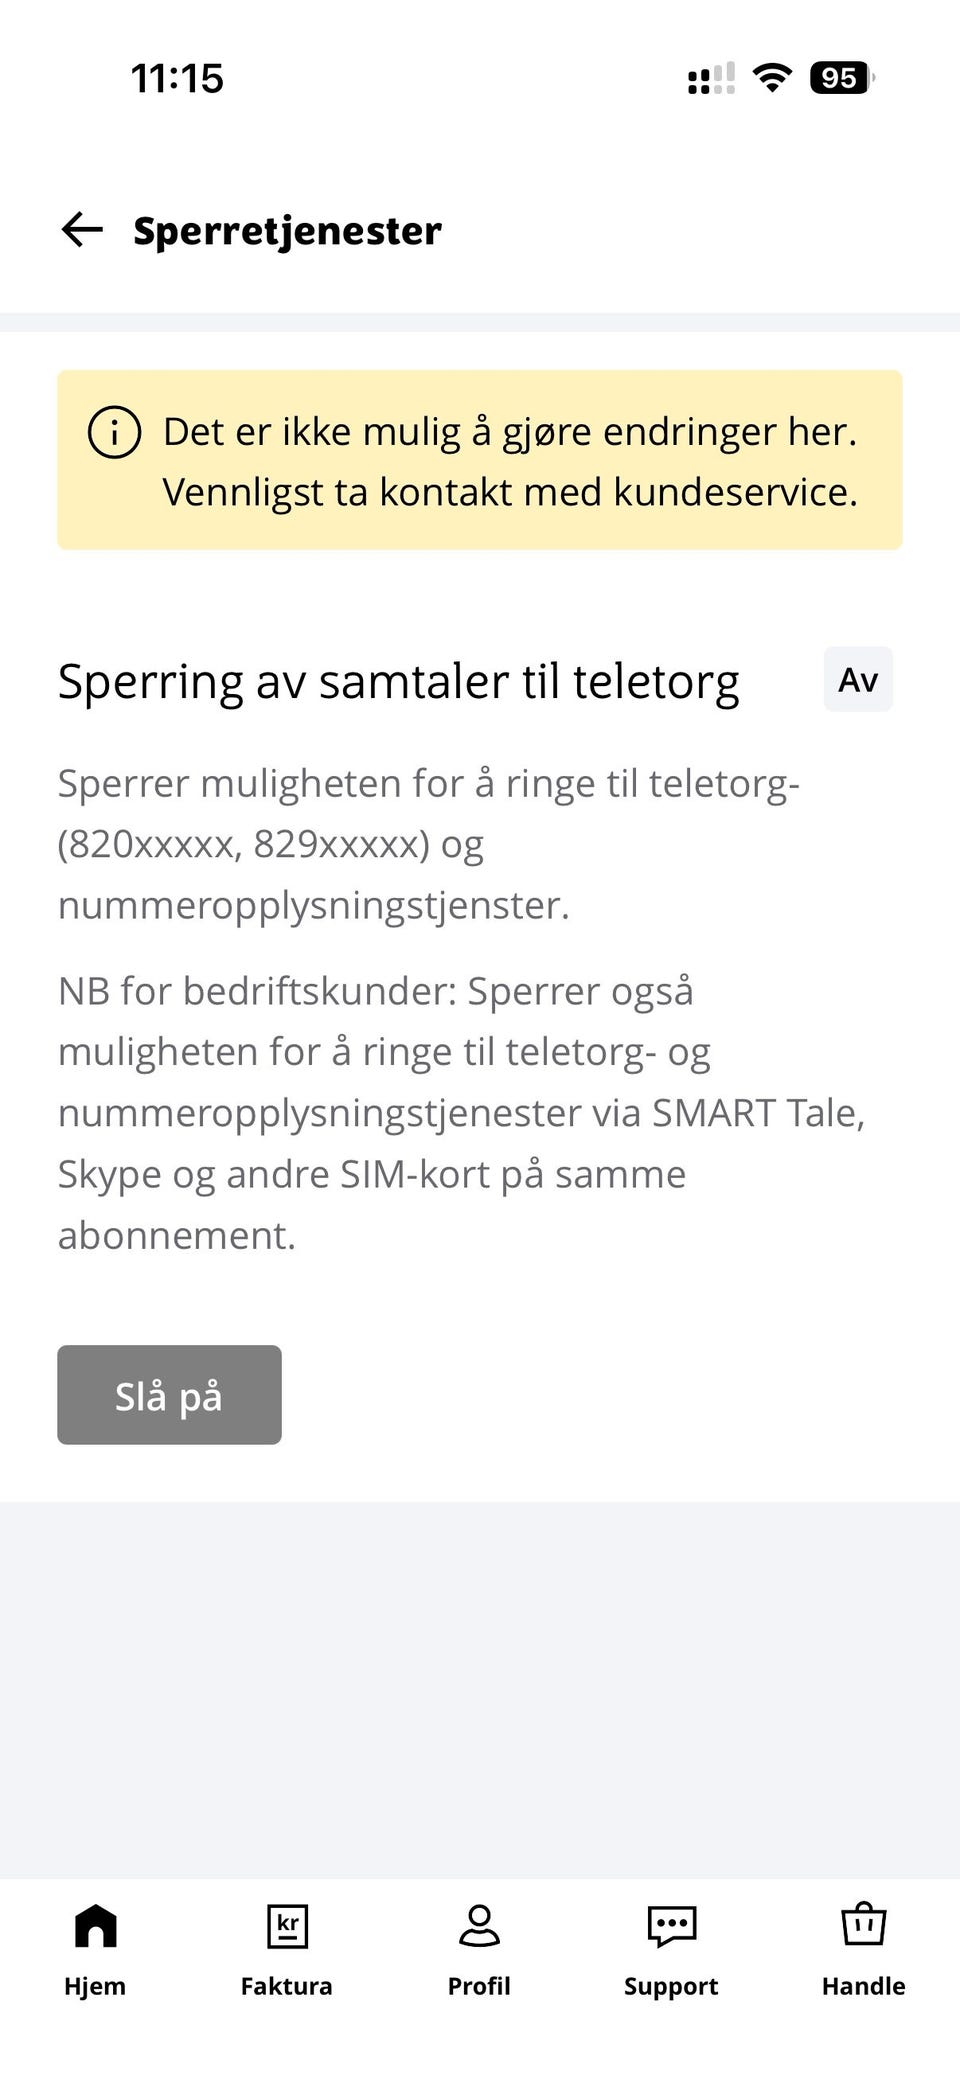Tap the Wi-Fi icon in status bar
This screenshot has width=960, height=2087.
click(x=772, y=78)
